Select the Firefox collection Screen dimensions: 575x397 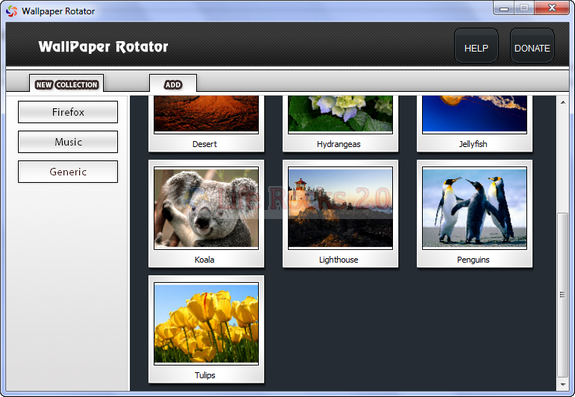pyautogui.click(x=68, y=112)
